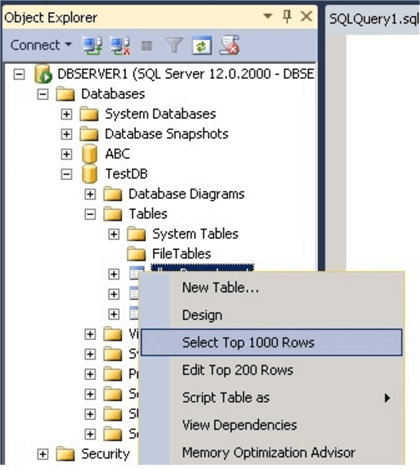This screenshot has width=420, height=470.
Task: Open the Connect dropdown
Action: pyautogui.click(x=41, y=45)
